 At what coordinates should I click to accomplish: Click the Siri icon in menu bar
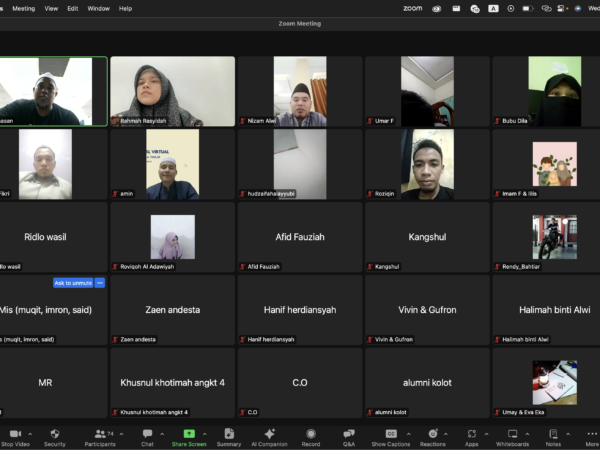(578, 8)
